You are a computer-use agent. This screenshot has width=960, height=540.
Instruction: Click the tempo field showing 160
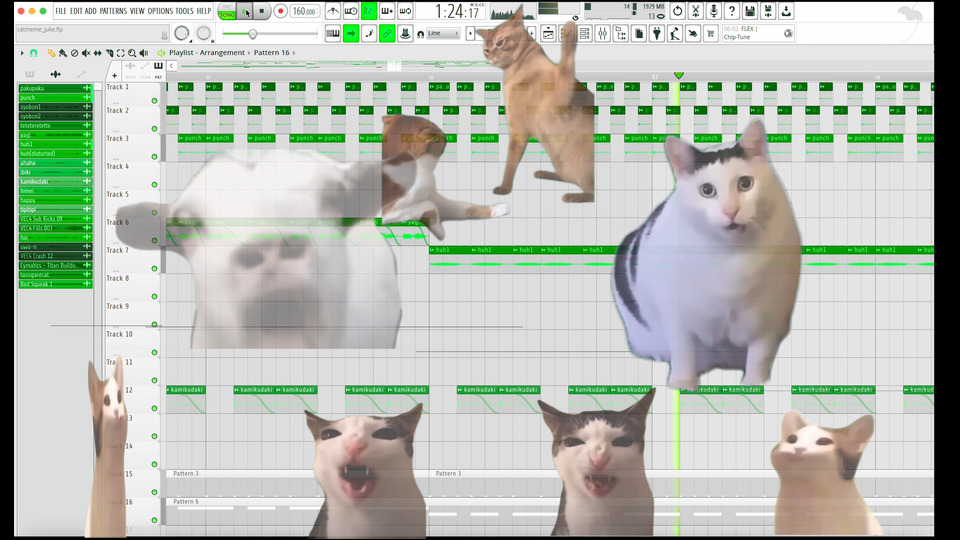[304, 11]
